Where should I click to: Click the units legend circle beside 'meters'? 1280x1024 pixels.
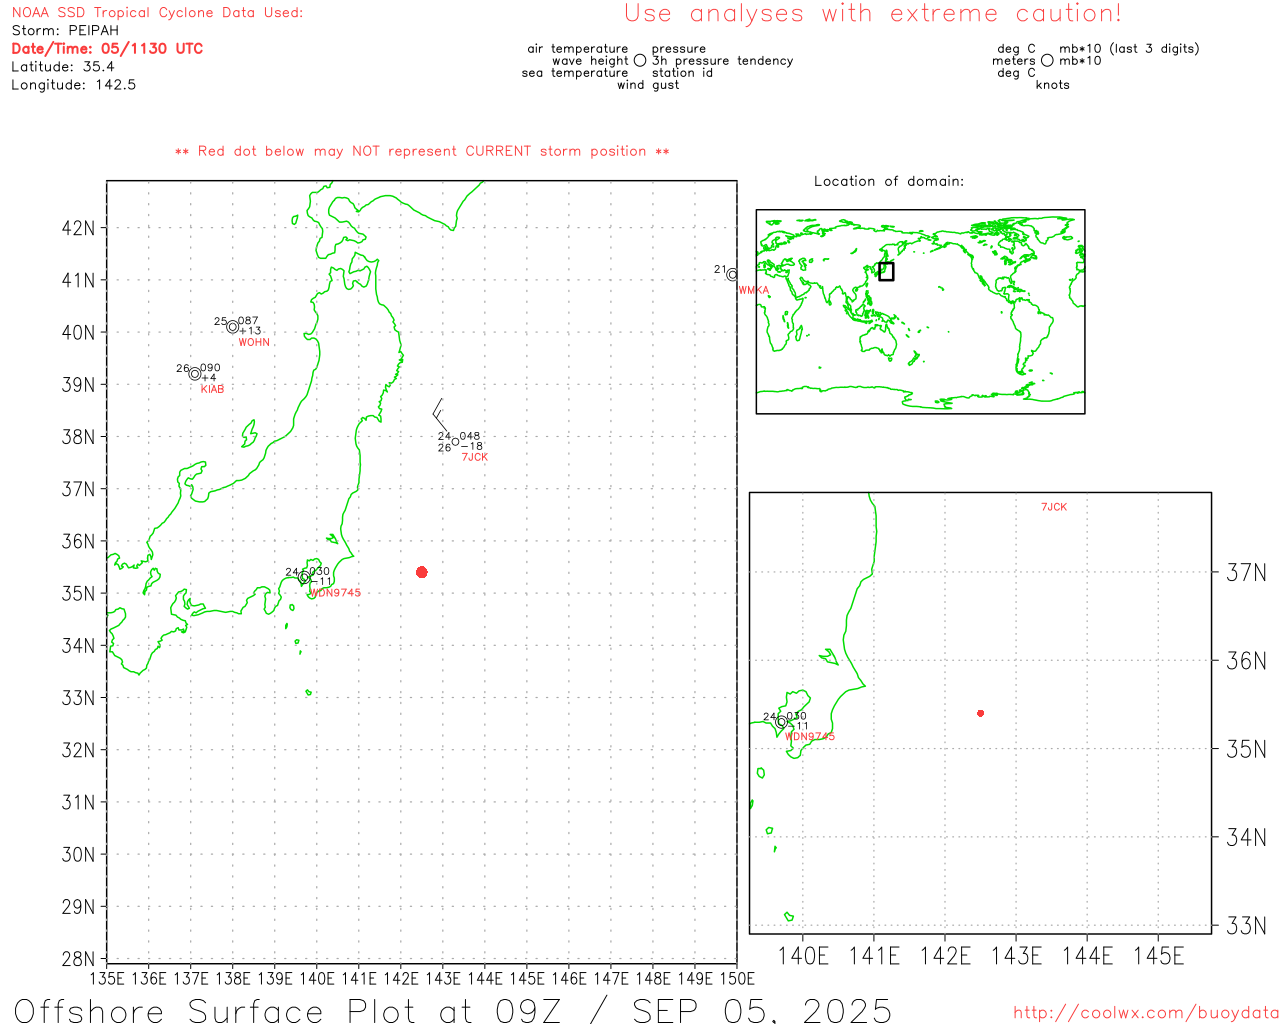(x=1047, y=60)
